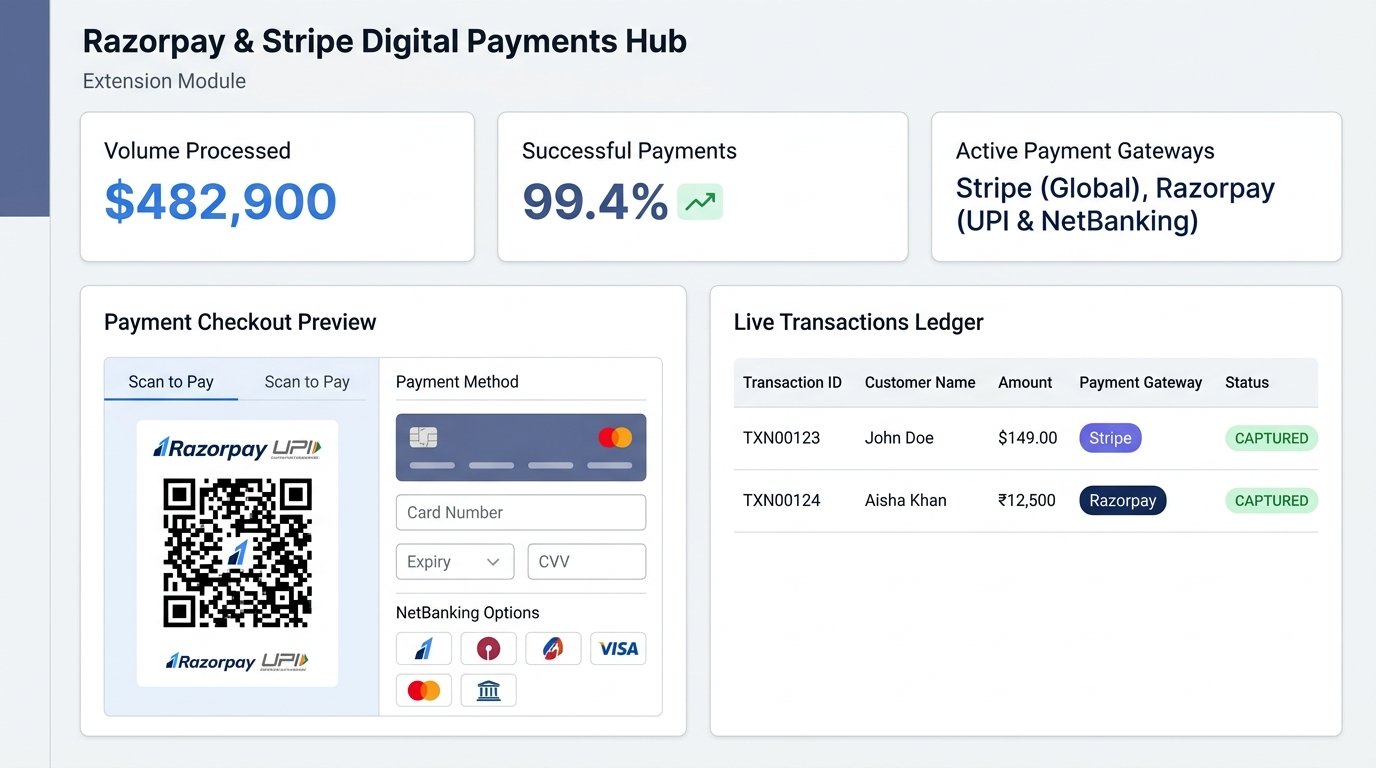
Task: Choose the Mastercard option under NetBanking Options
Action: tap(424, 690)
